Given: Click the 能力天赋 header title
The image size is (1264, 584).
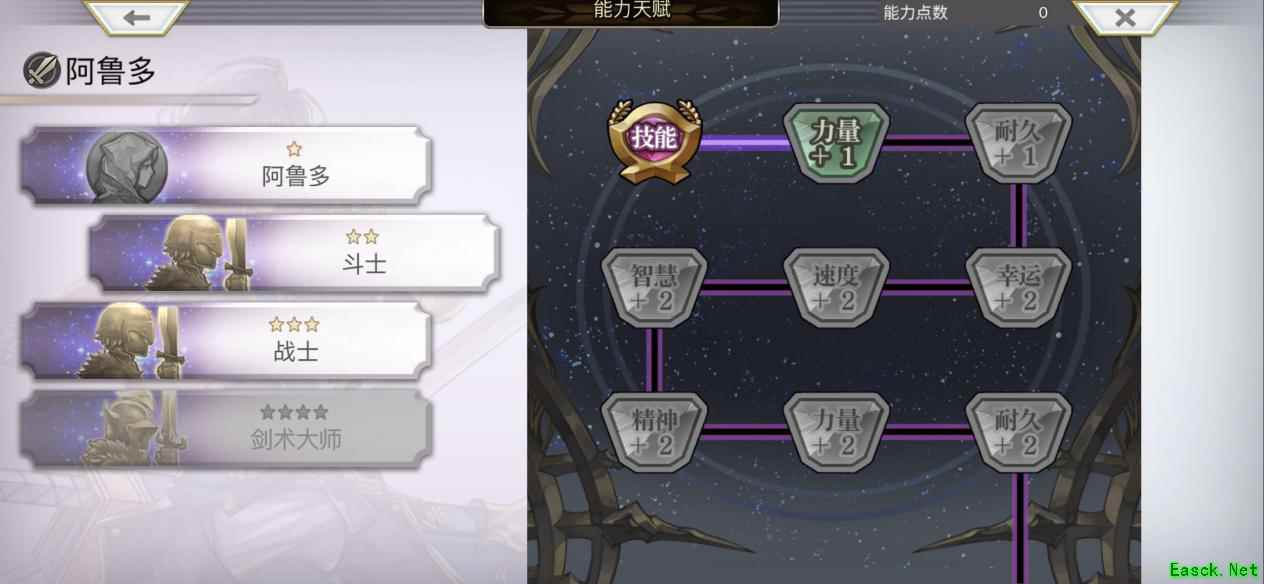Looking at the screenshot, I should pyautogui.click(x=631, y=11).
